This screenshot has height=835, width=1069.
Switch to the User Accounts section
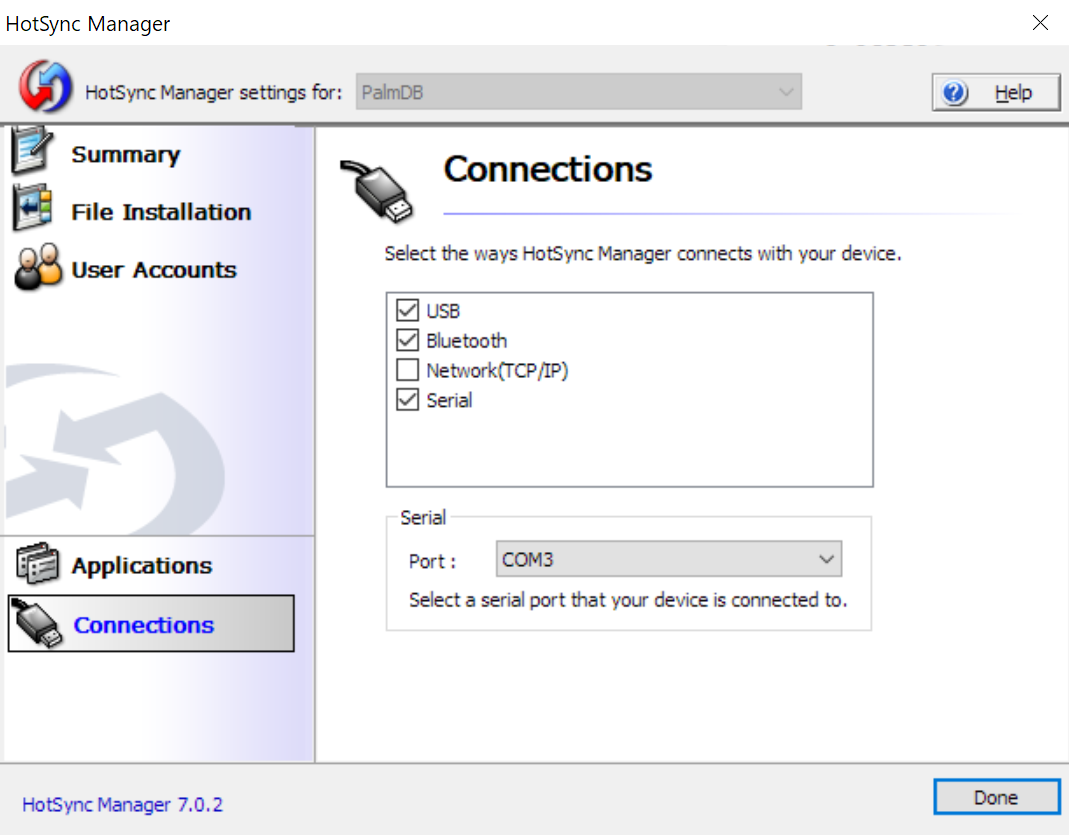click(x=155, y=268)
